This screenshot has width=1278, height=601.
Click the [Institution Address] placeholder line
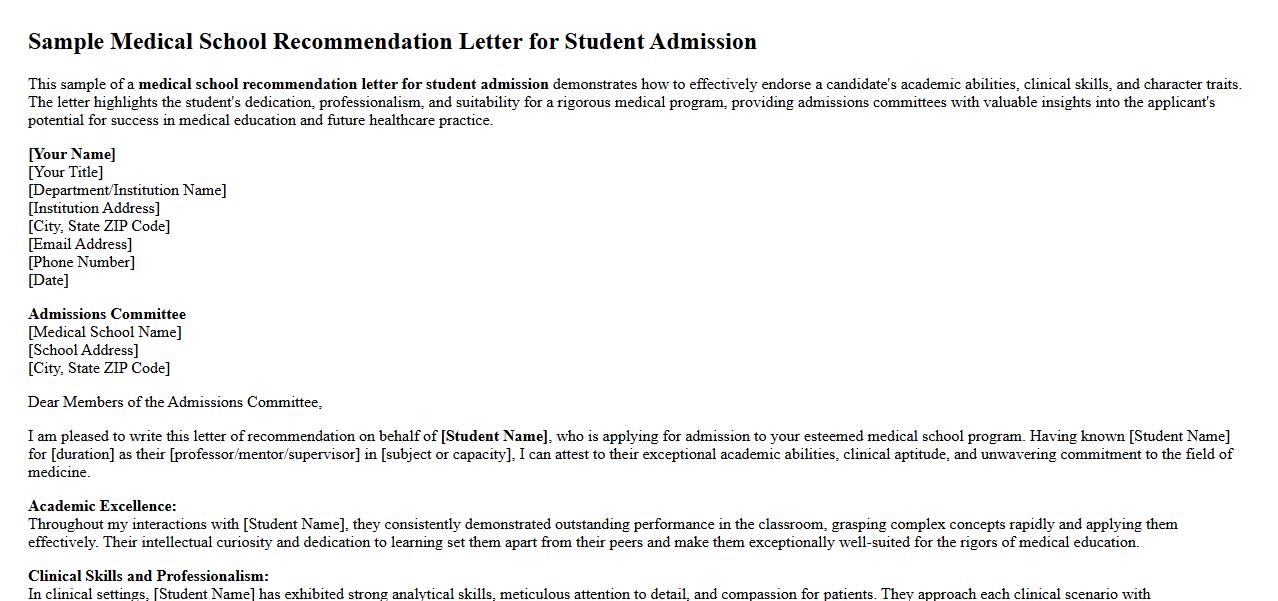click(x=94, y=208)
